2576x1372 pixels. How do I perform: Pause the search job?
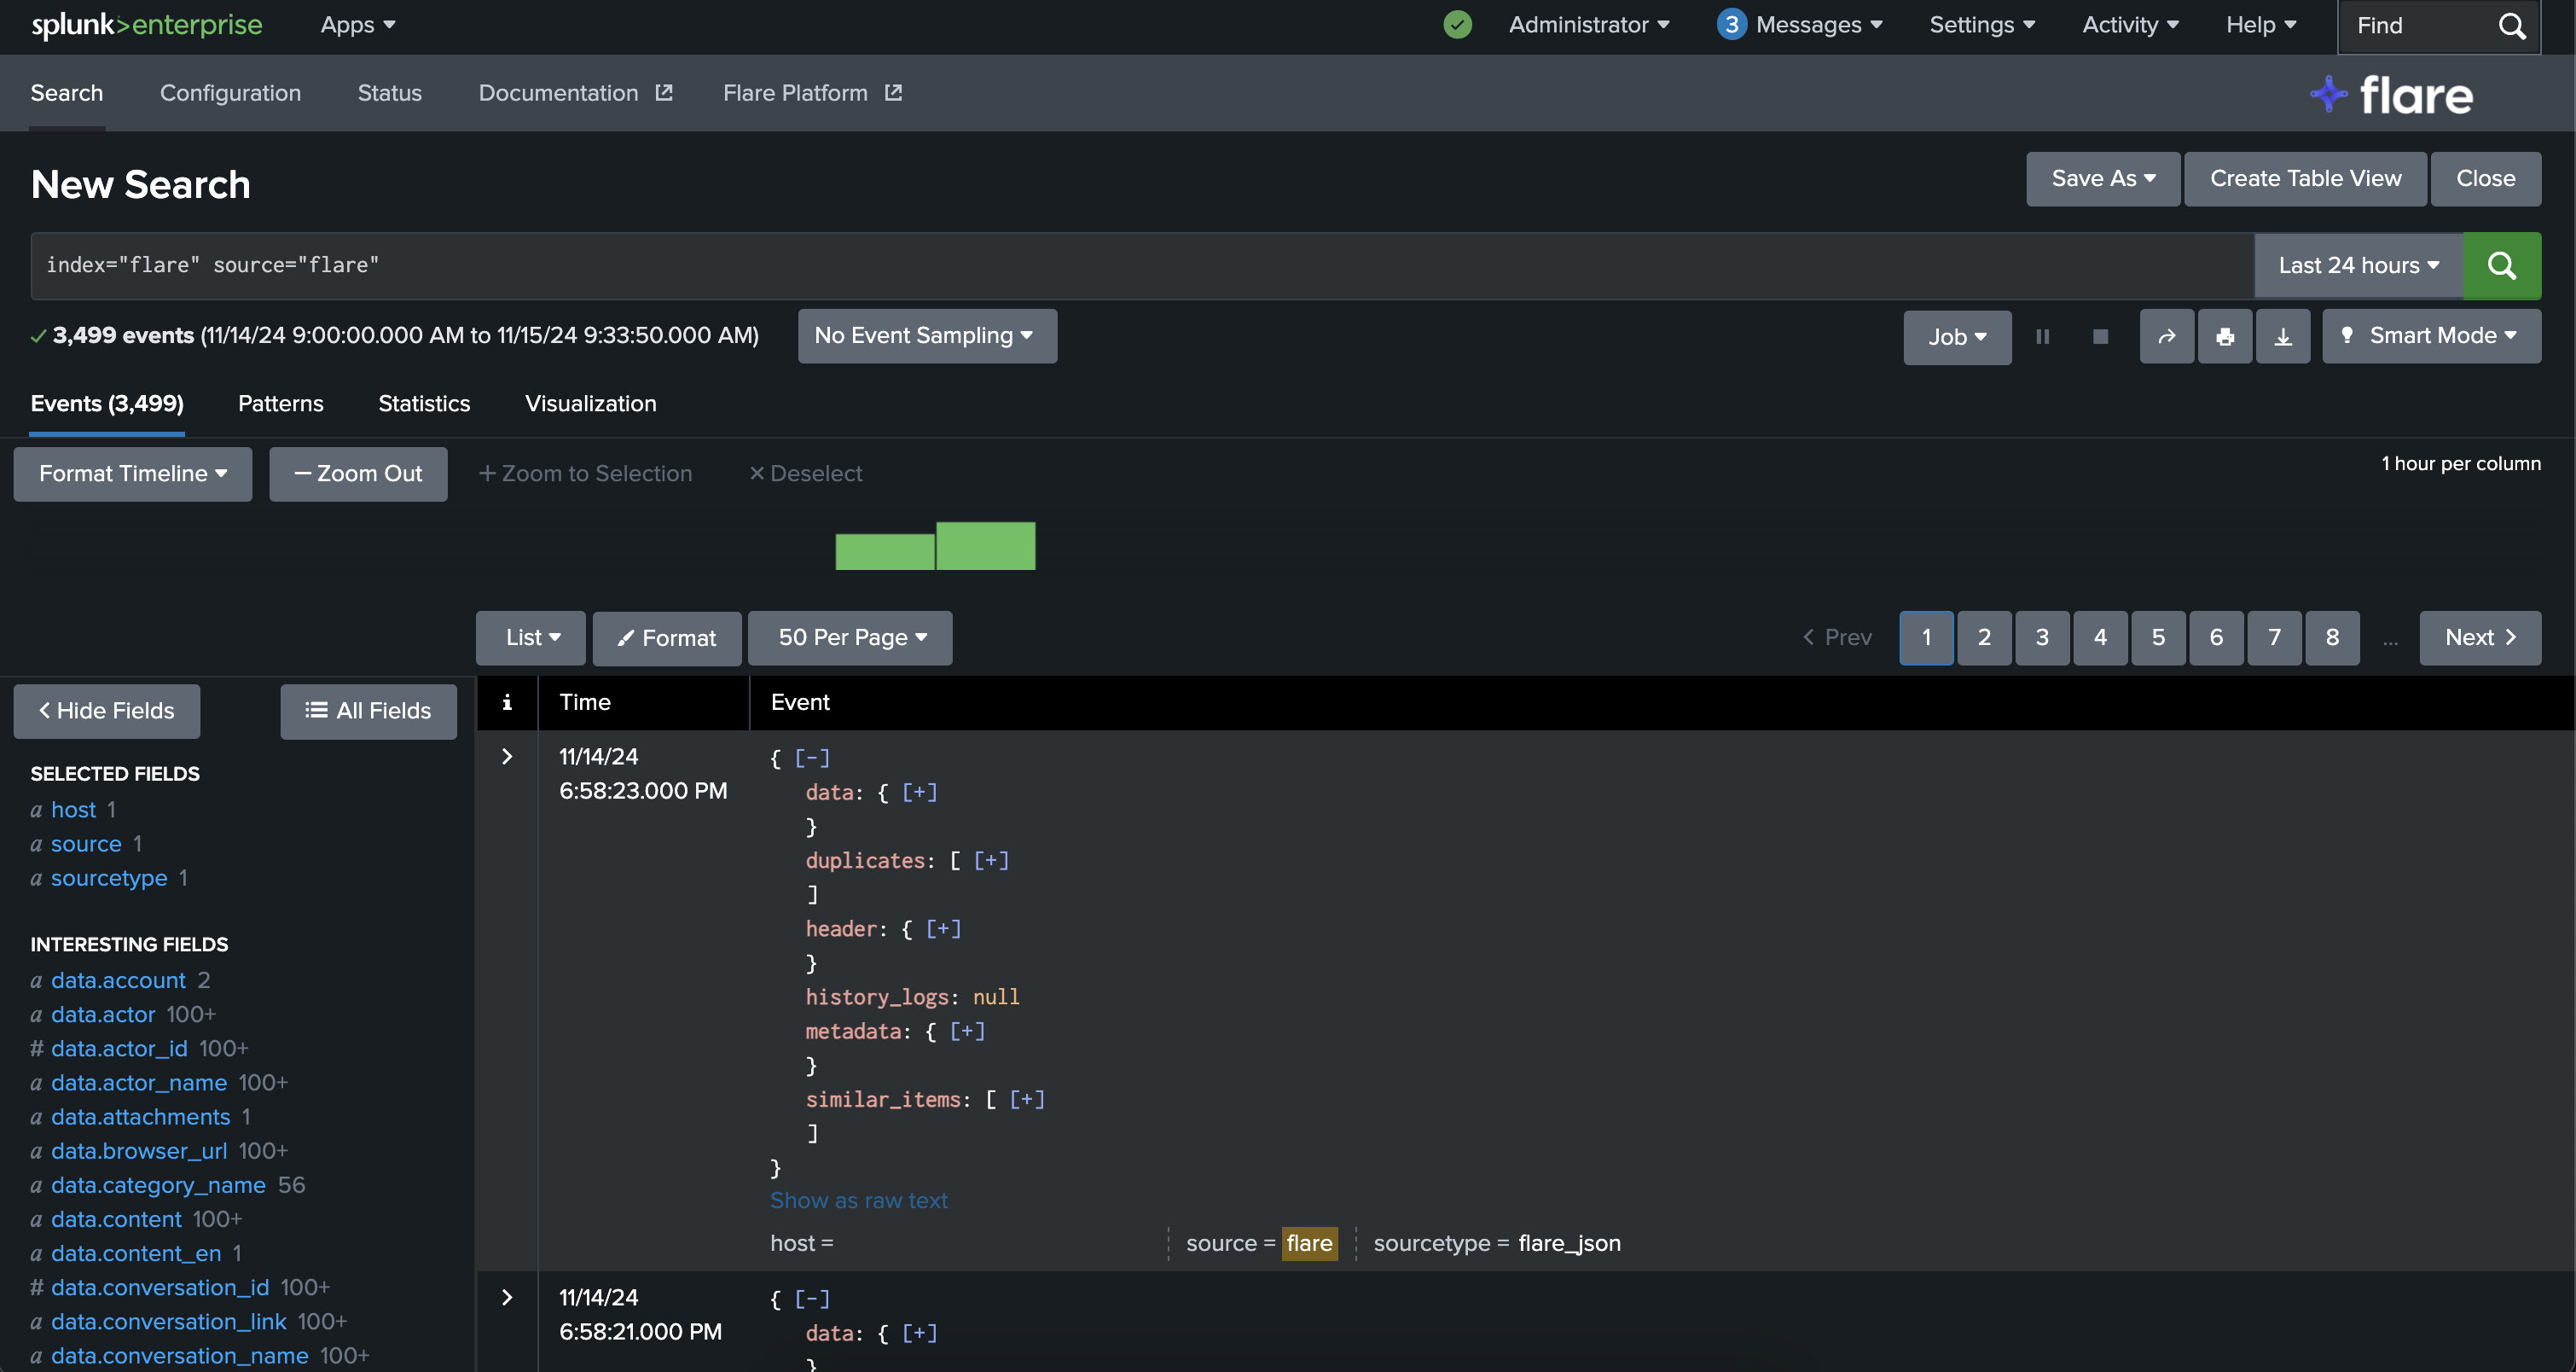pyautogui.click(x=2042, y=337)
